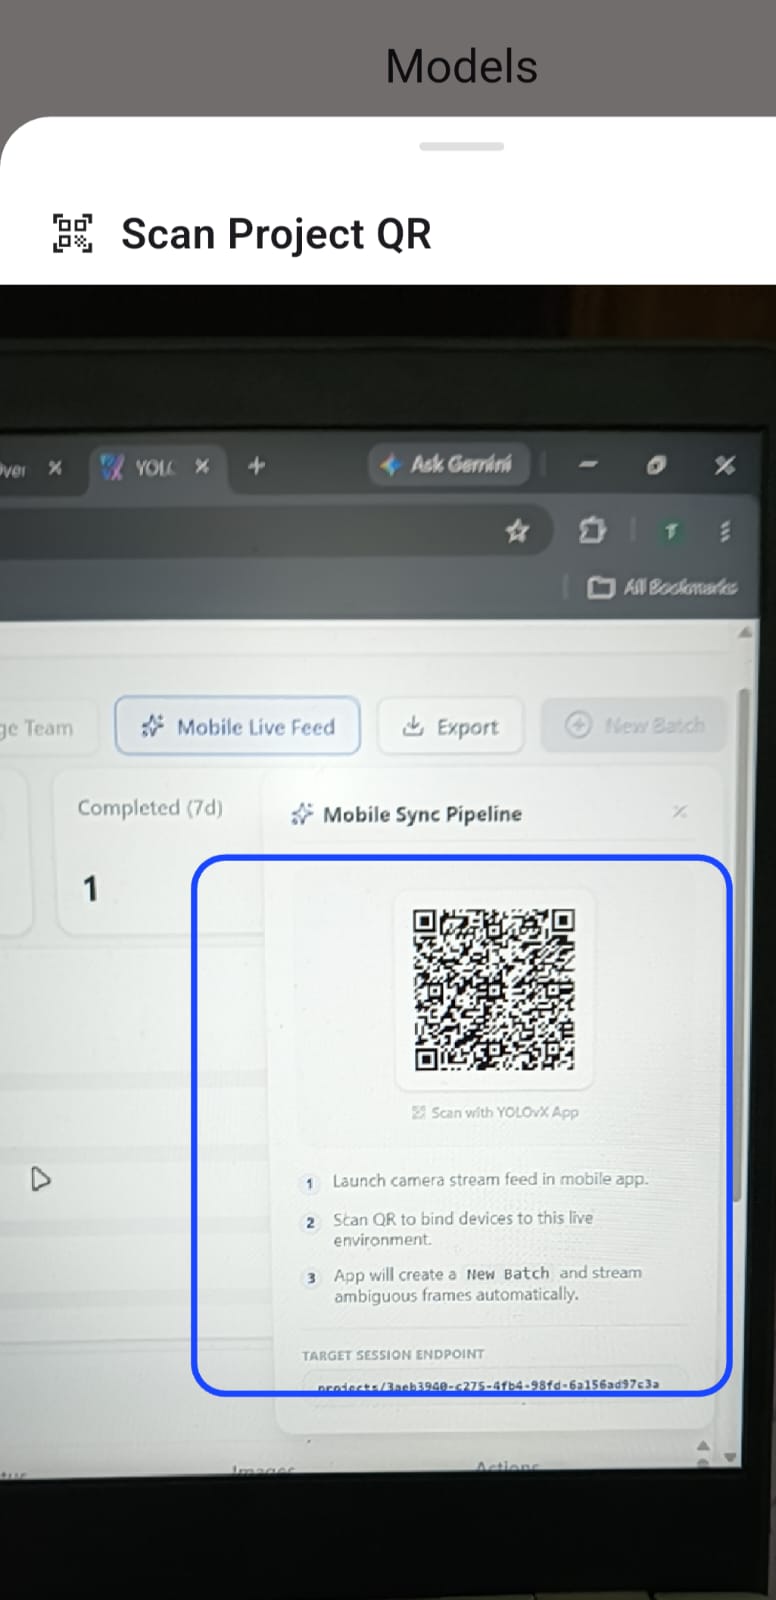Click the Ask Gemini button
The image size is (776, 1600).
pos(448,464)
